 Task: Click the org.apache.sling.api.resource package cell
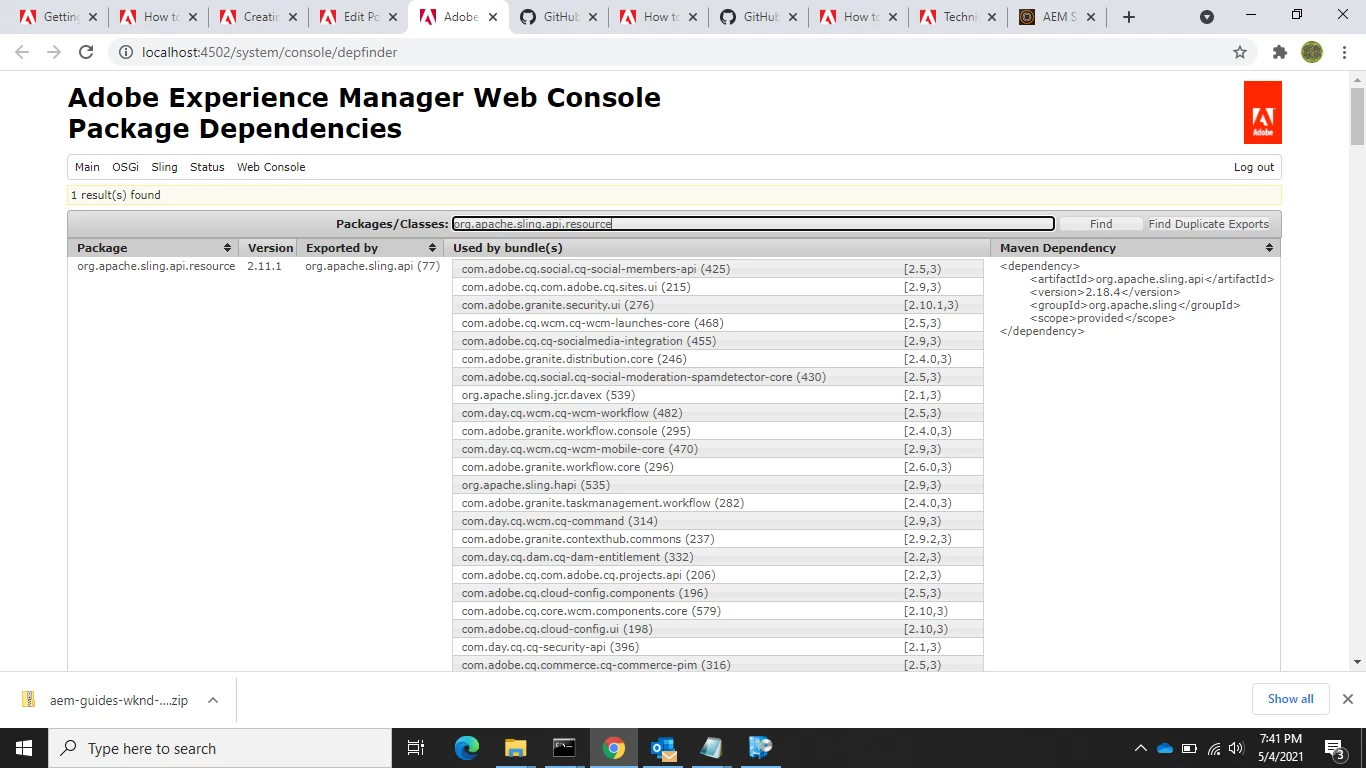click(x=156, y=266)
